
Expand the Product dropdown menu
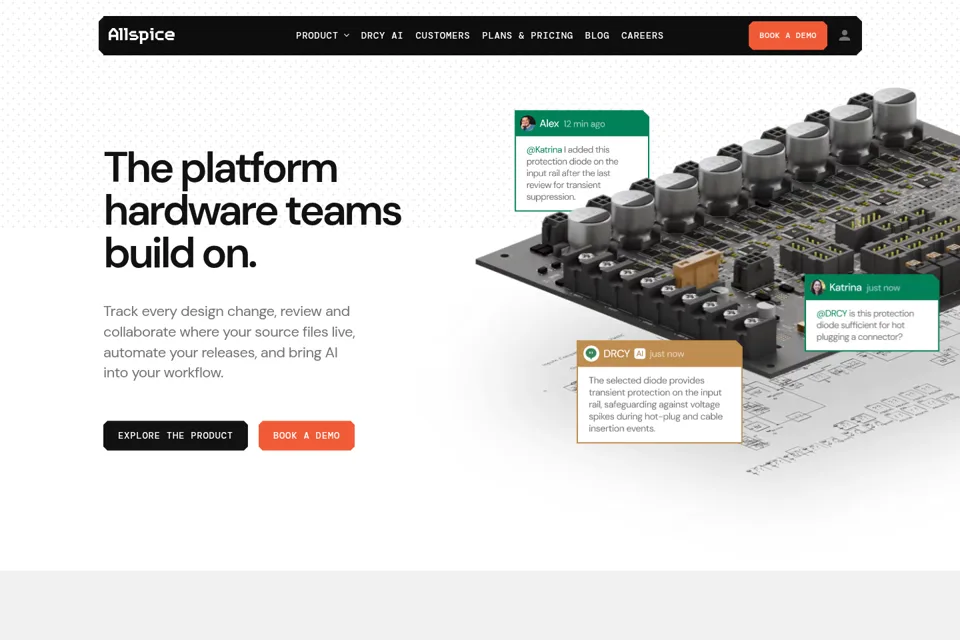coord(323,36)
